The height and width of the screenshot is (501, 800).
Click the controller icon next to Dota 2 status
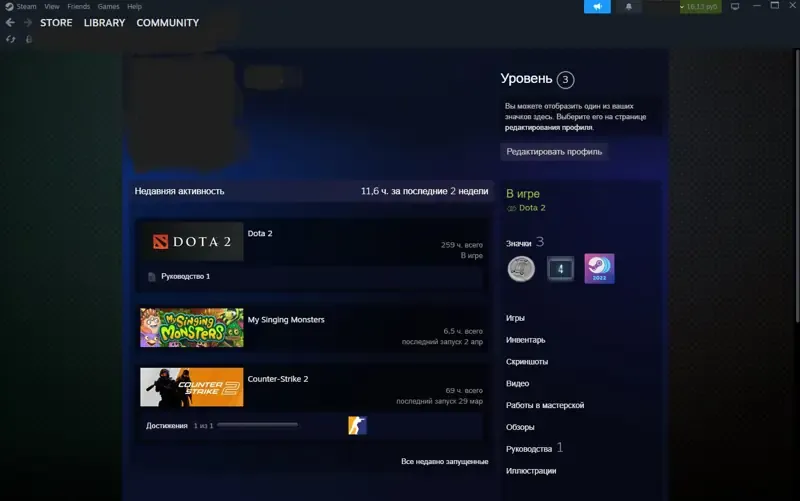[511, 208]
